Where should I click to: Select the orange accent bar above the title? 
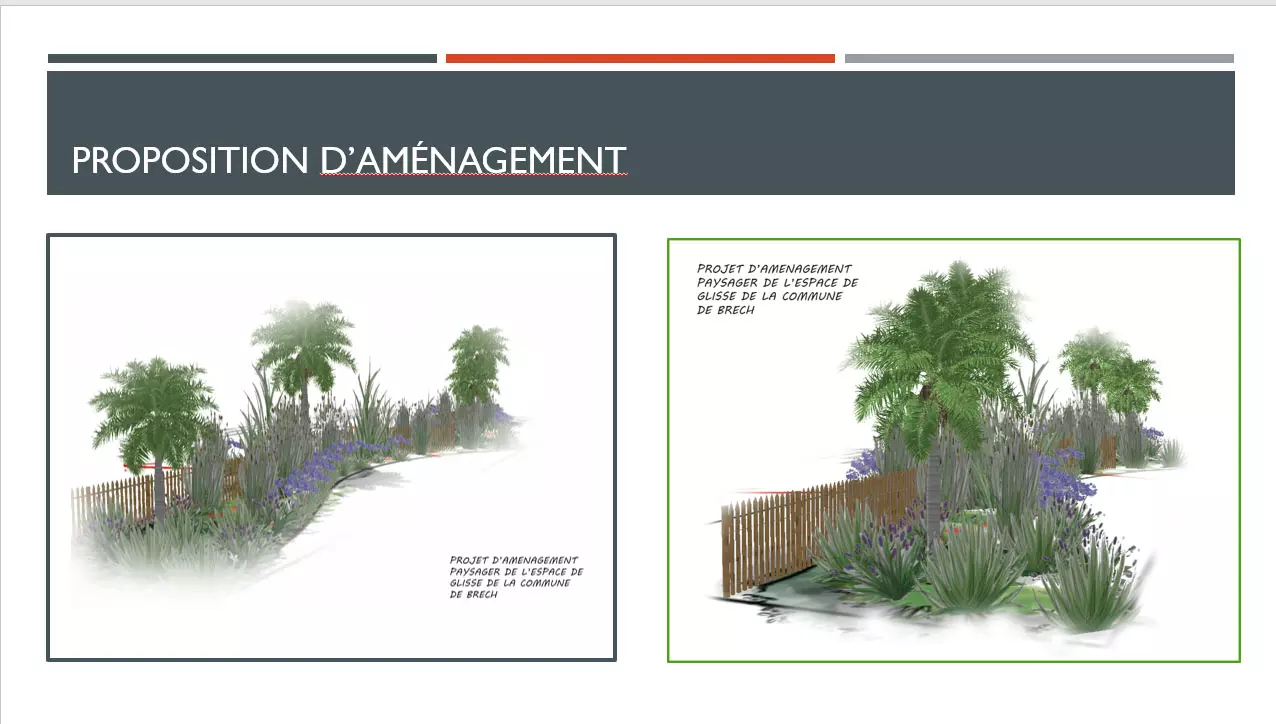[x=640, y=59]
